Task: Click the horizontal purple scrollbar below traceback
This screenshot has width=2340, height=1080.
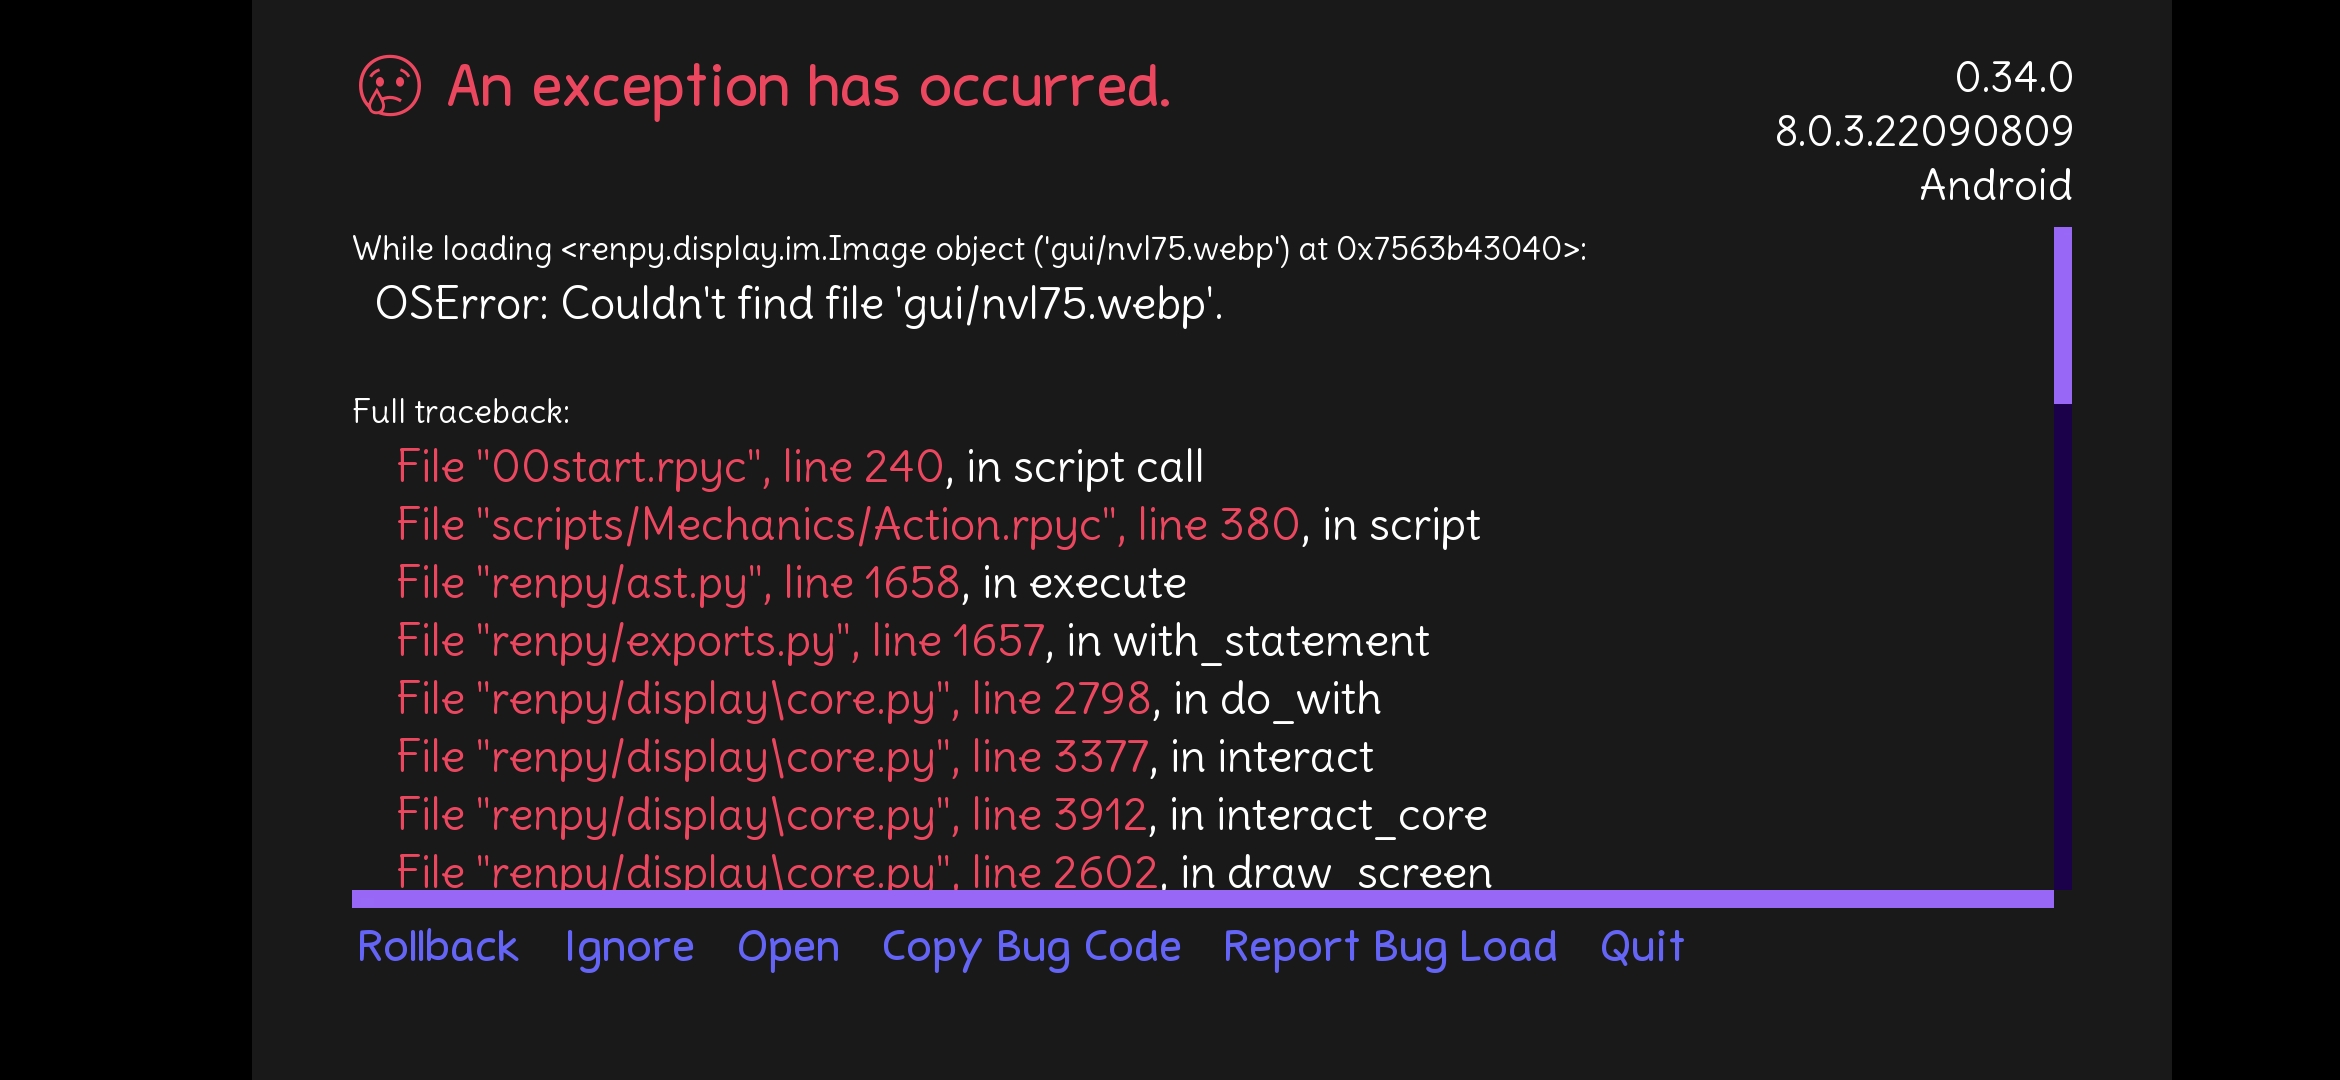Action: (1202, 899)
